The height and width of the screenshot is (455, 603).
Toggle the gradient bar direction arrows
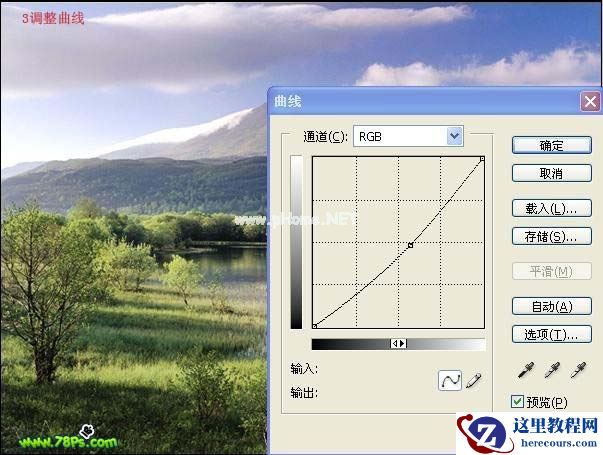pos(398,343)
